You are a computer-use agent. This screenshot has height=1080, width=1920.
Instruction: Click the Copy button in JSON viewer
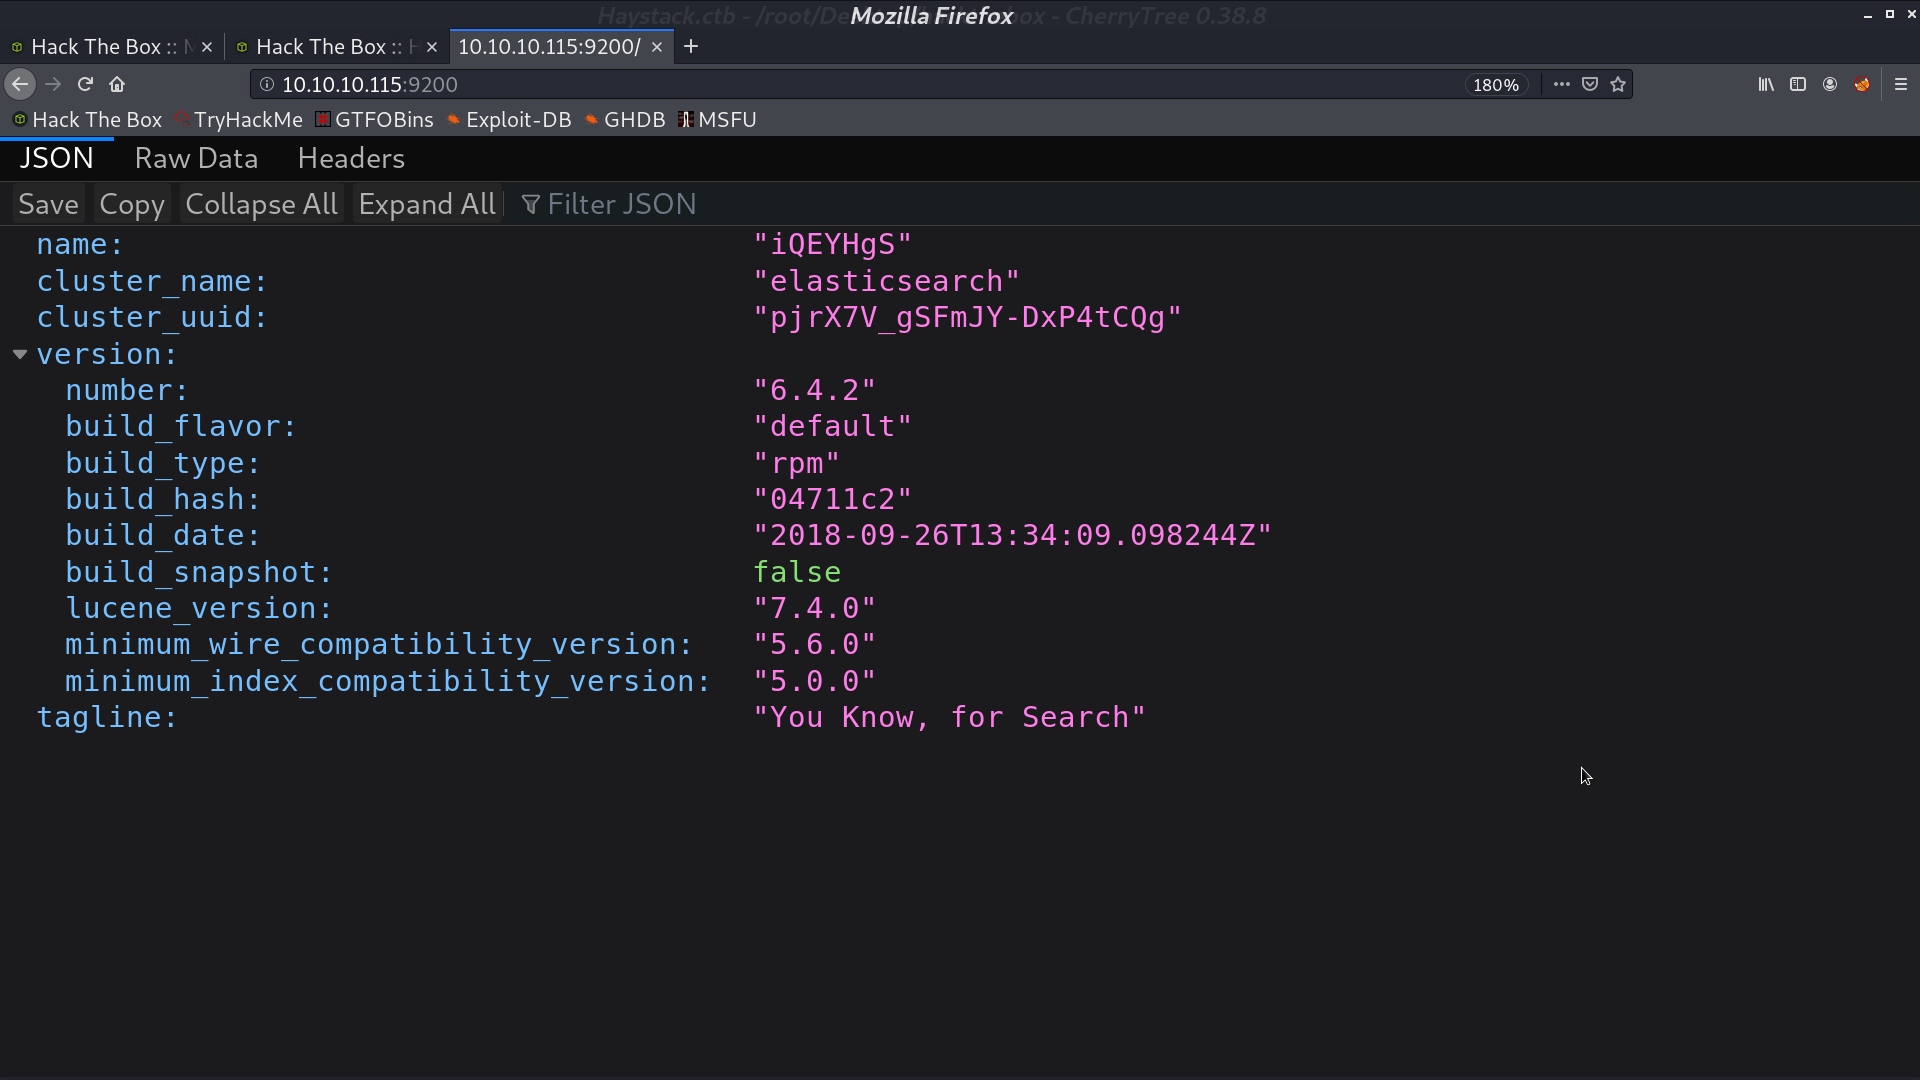pyautogui.click(x=132, y=204)
